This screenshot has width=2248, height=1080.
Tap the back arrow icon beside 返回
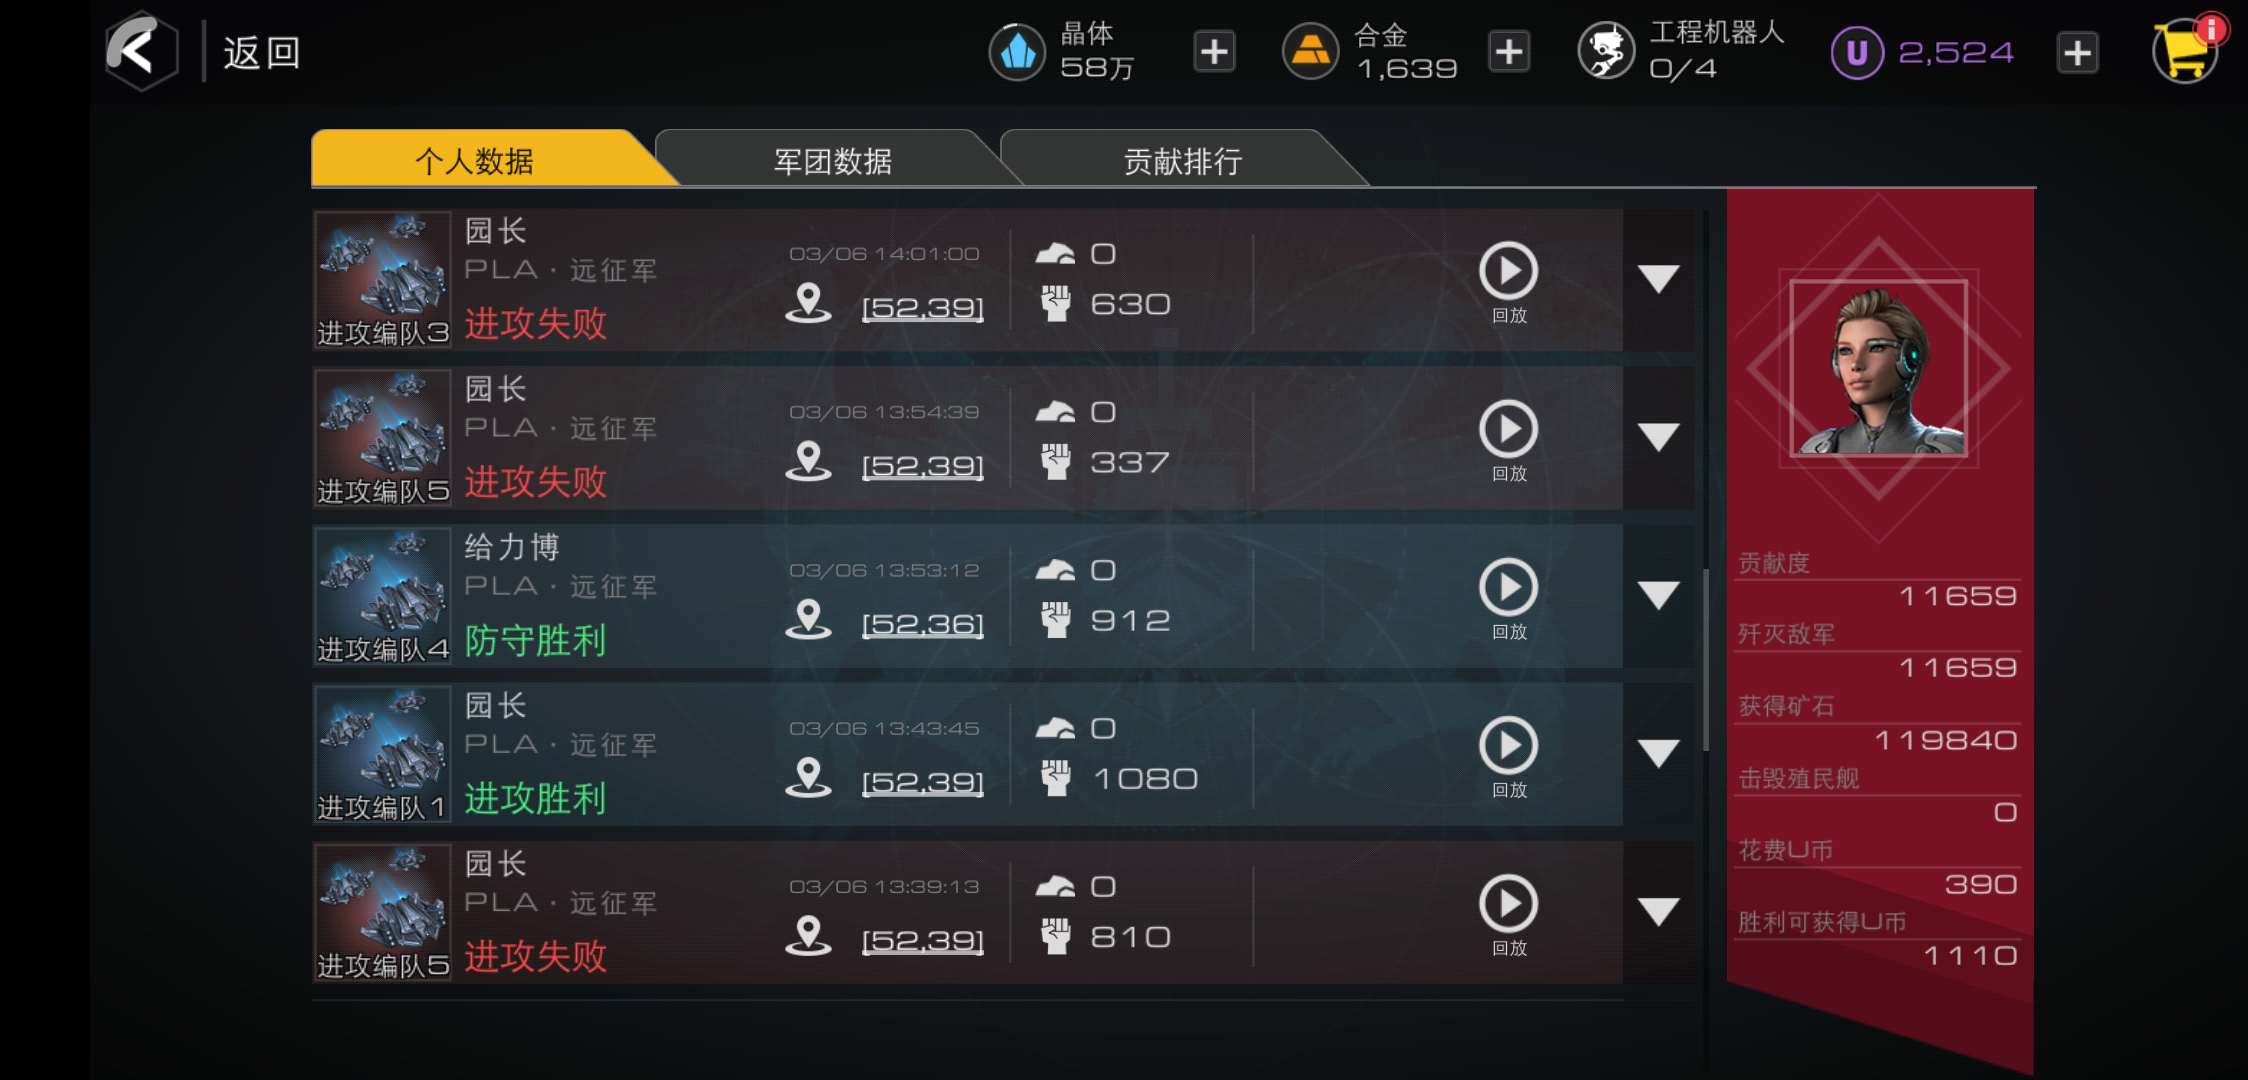[x=142, y=50]
